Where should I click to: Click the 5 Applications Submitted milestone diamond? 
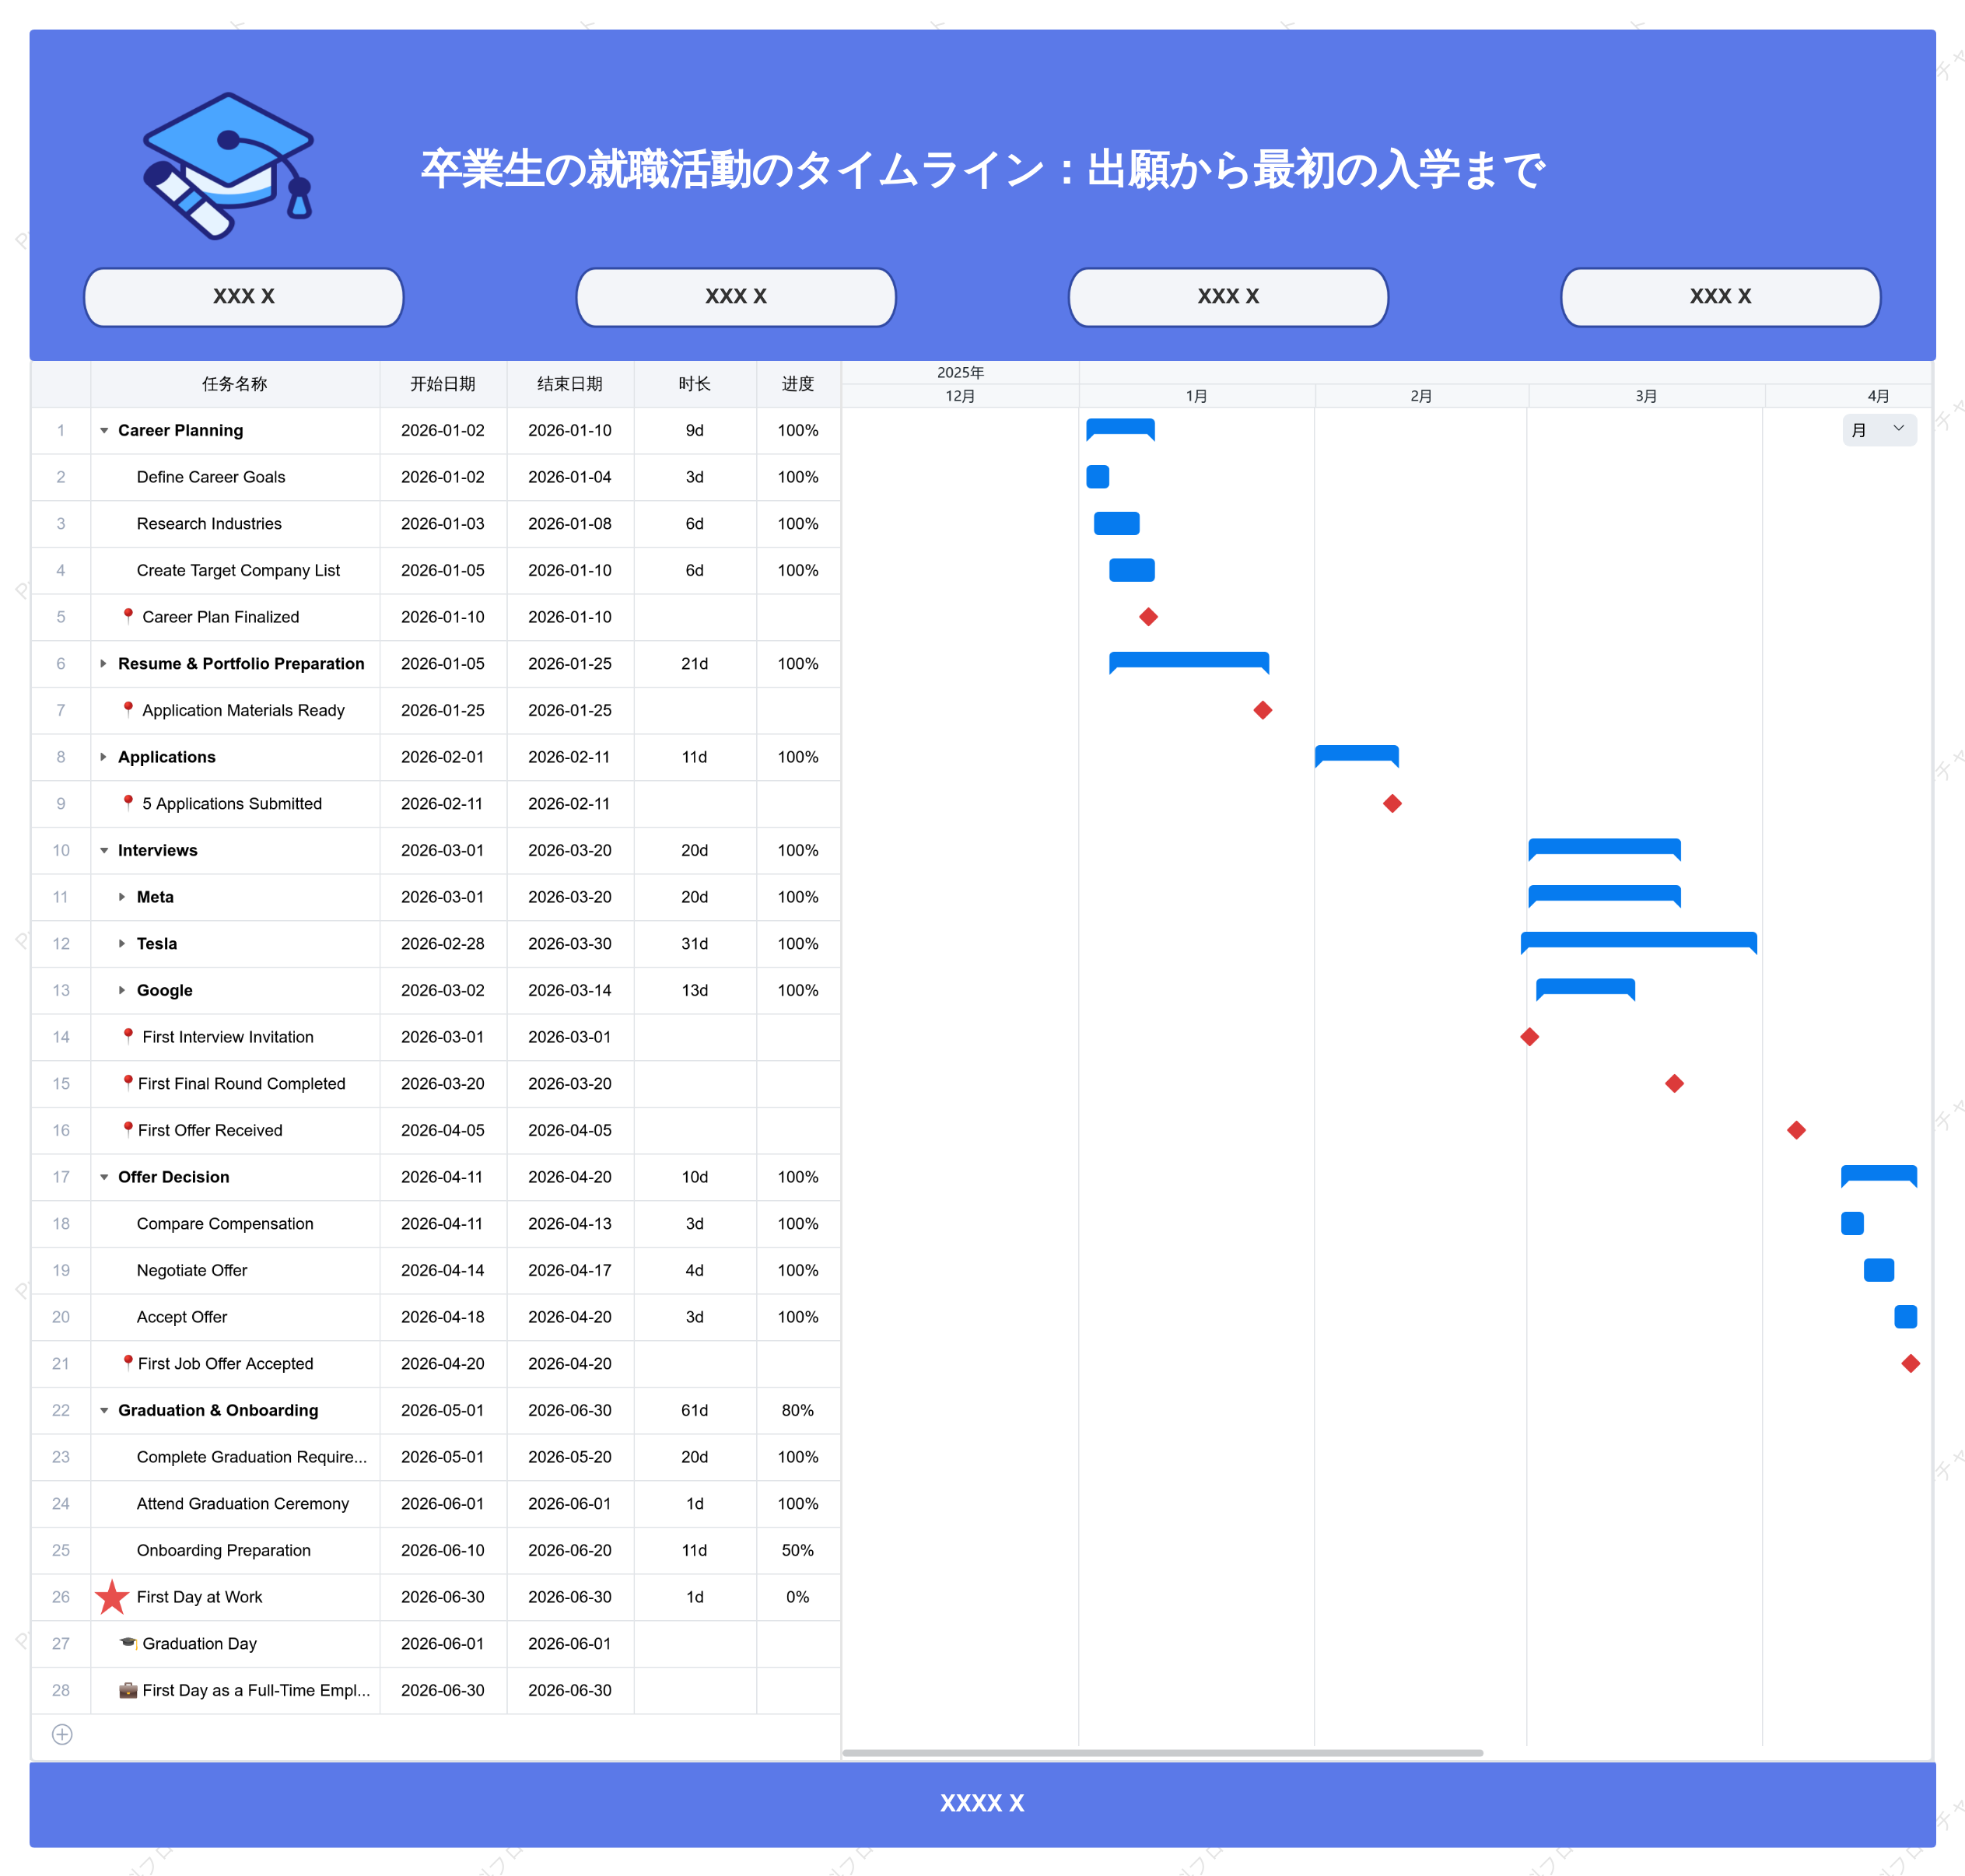point(1392,803)
